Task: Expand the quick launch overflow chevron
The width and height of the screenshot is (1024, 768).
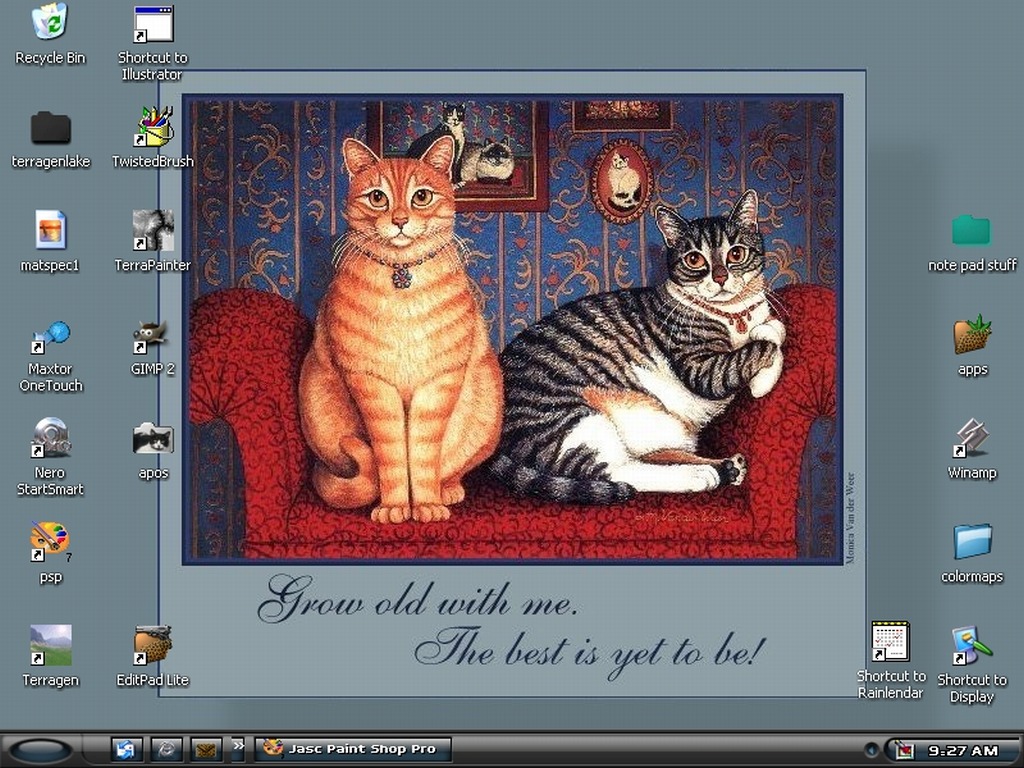Action: pyautogui.click(x=238, y=745)
